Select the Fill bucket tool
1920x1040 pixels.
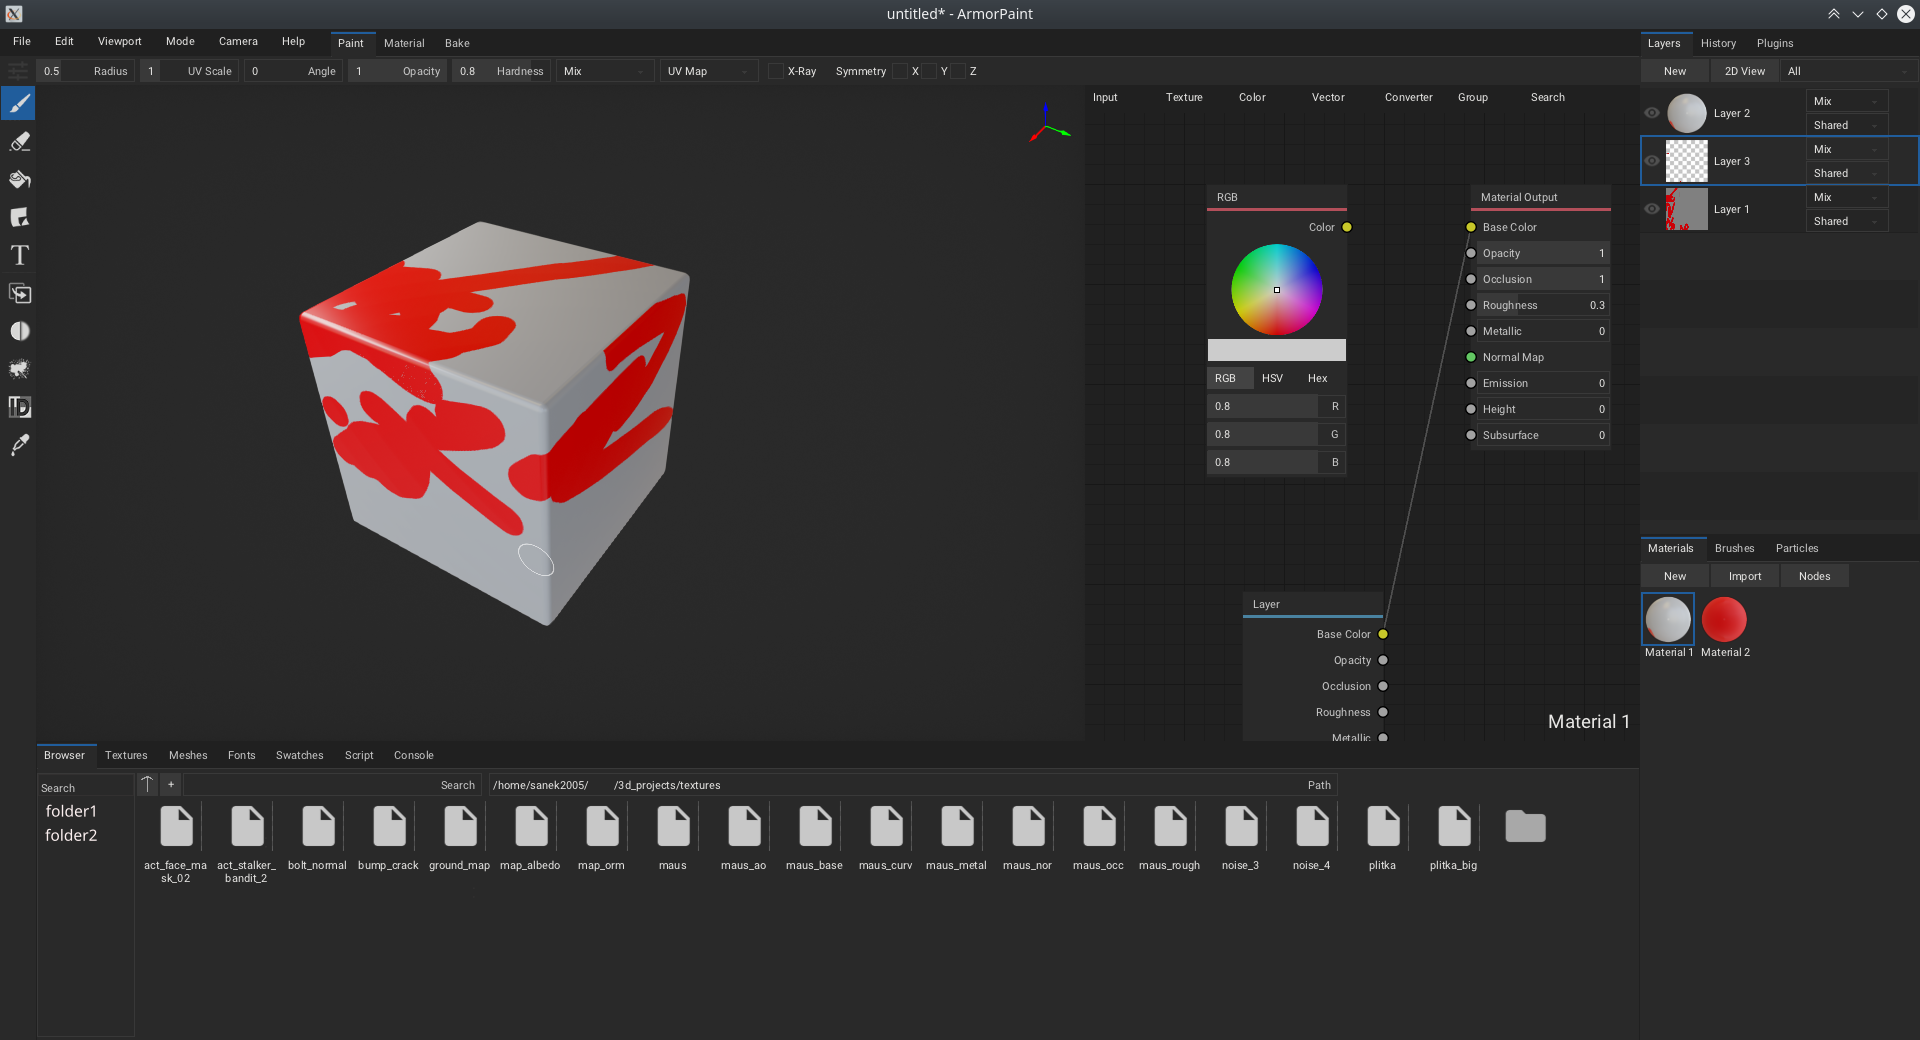tap(19, 180)
